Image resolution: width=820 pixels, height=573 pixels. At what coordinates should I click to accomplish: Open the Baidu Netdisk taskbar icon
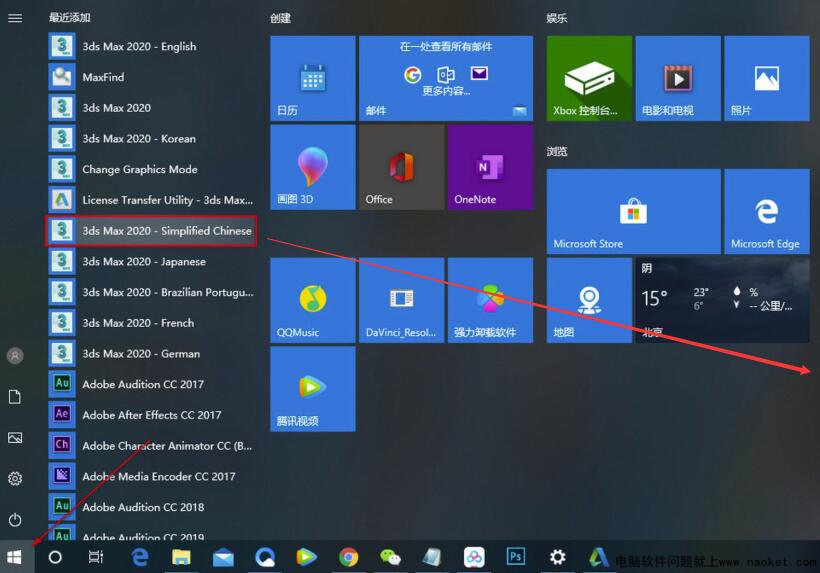(x=474, y=557)
